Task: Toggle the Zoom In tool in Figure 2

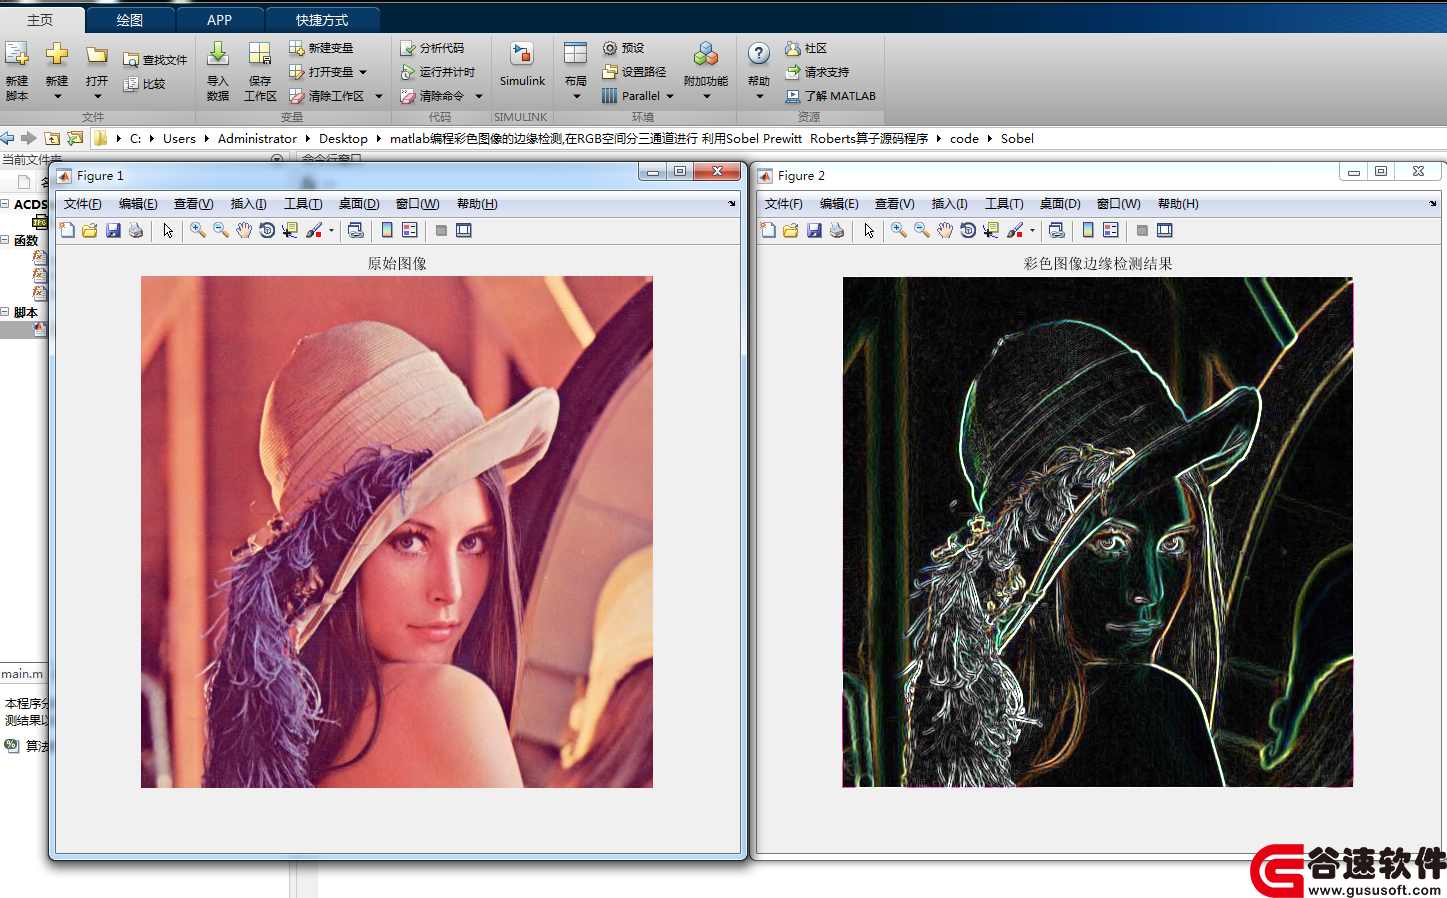Action: (x=899, y=230)
